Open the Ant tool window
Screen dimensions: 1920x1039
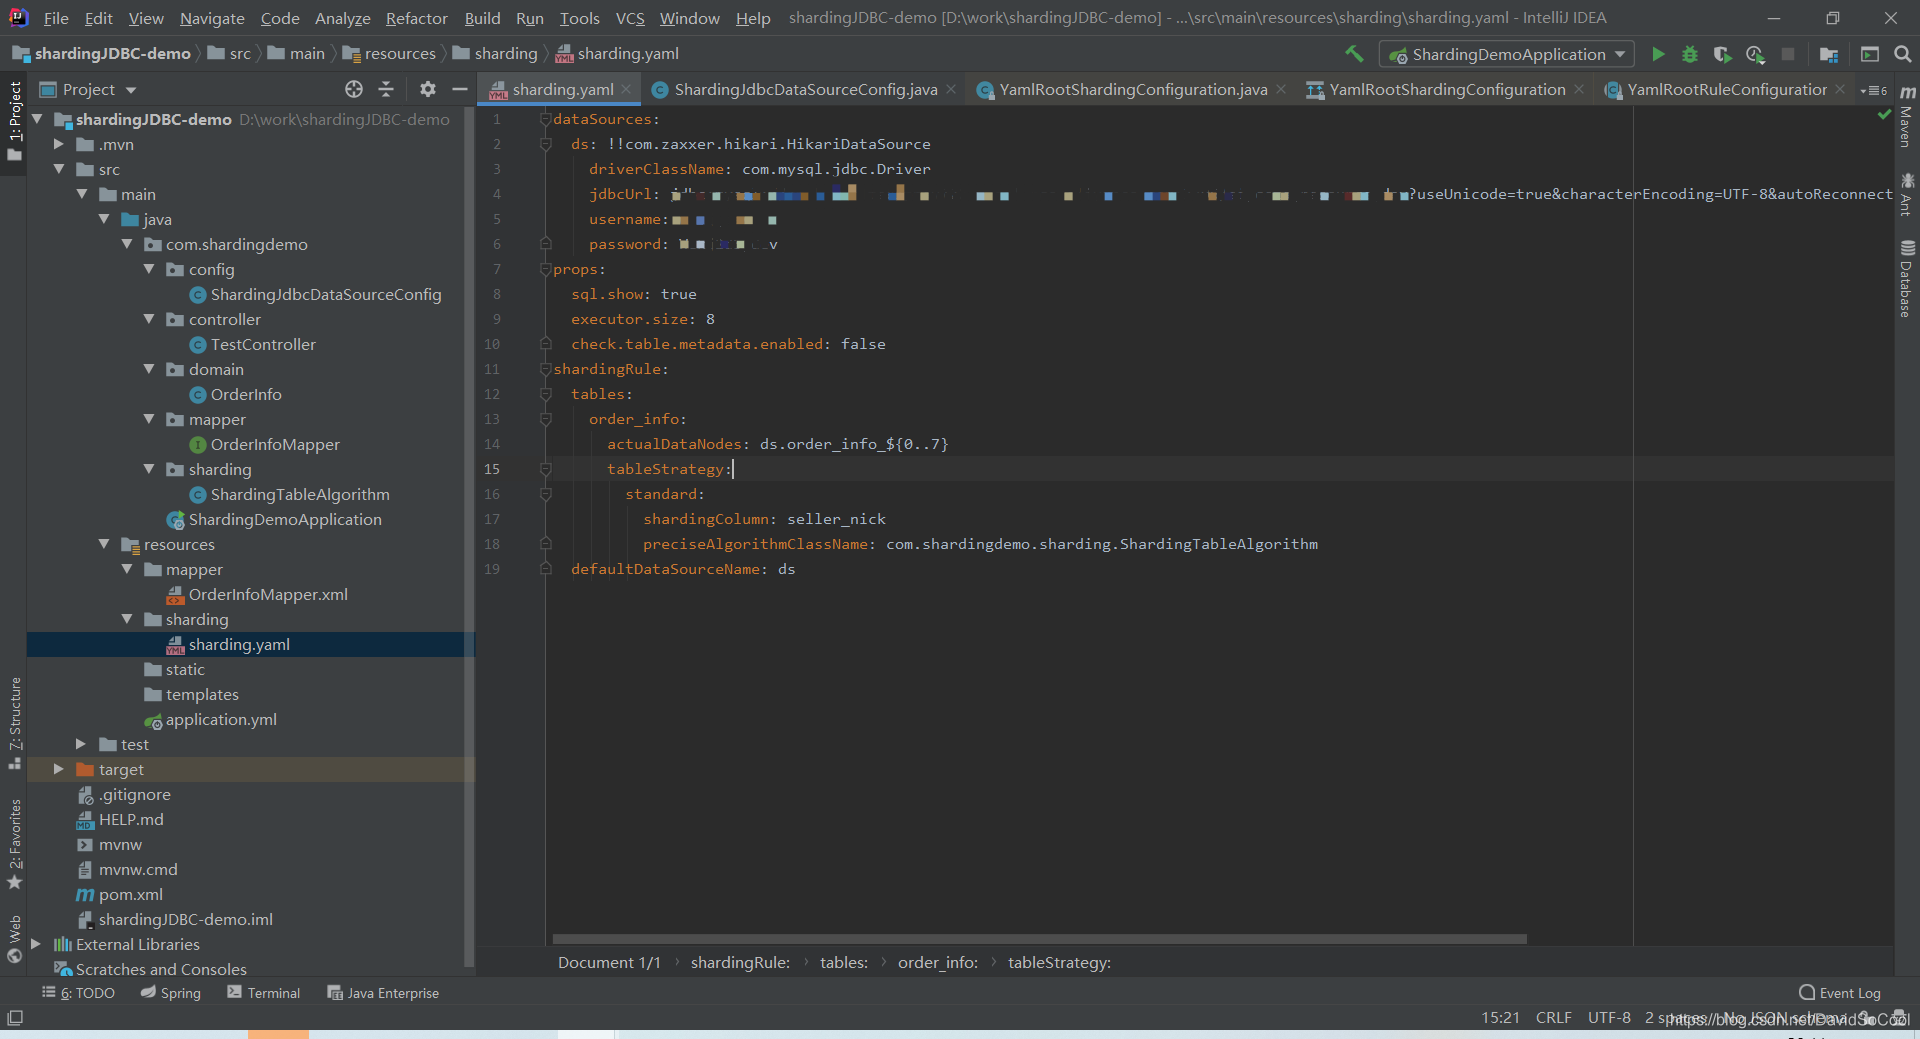click(1907, 194)
